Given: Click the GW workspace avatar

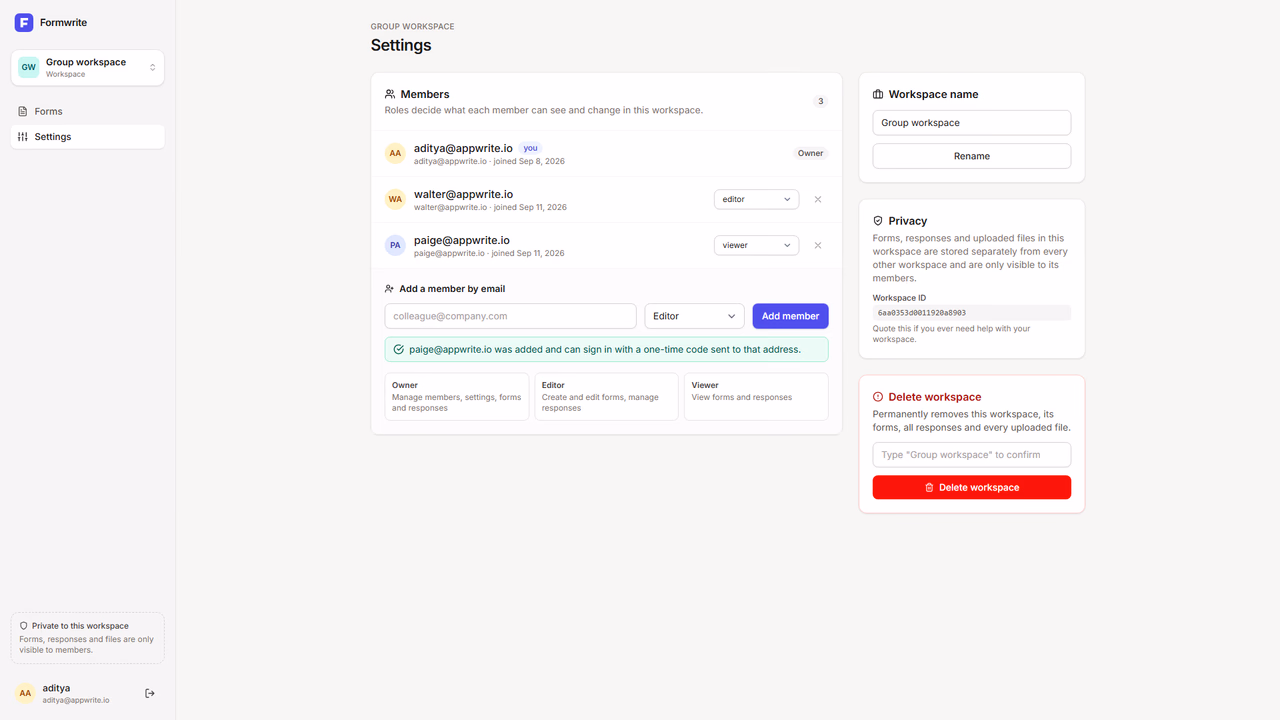Looking at the screenshot, I should (x=28, y=67).
